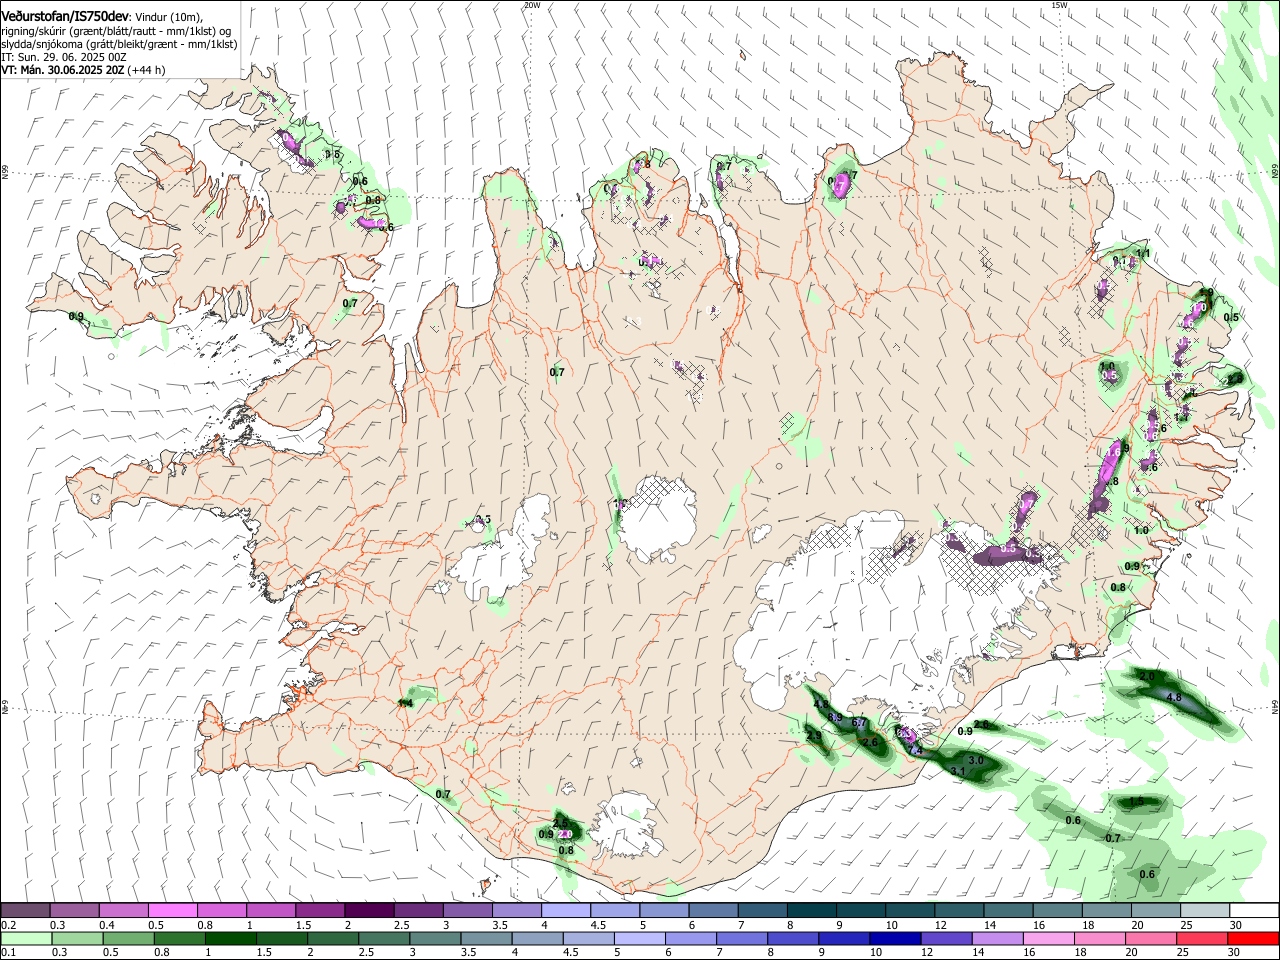
Task: Select the light pink 16–18 swatch in bottom legend
Action: [x=1049, y=939]
